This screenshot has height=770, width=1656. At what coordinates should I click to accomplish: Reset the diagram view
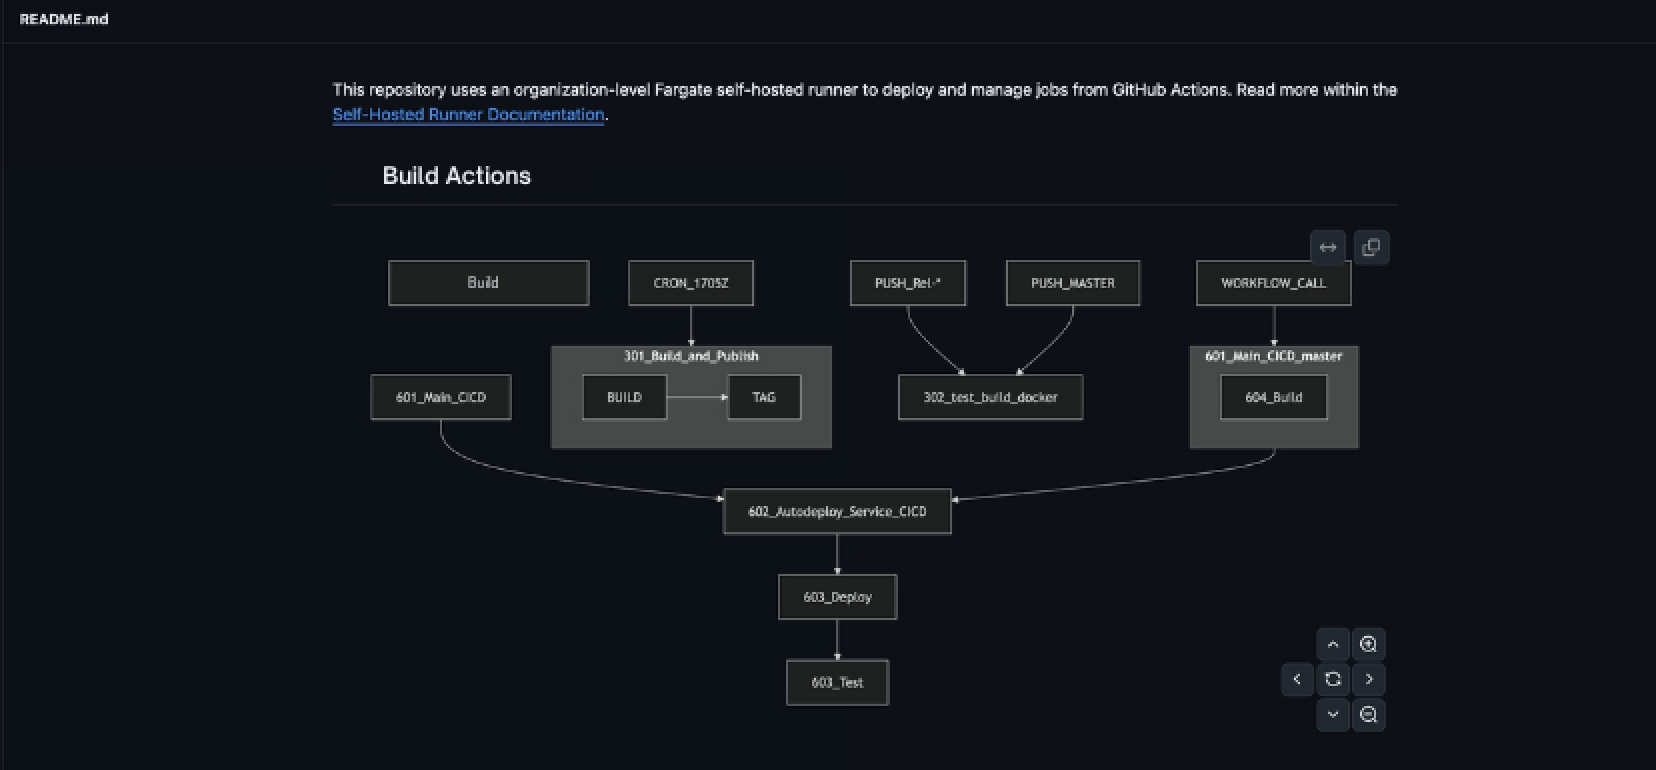pyautogui.click(x=1333, y=679)
